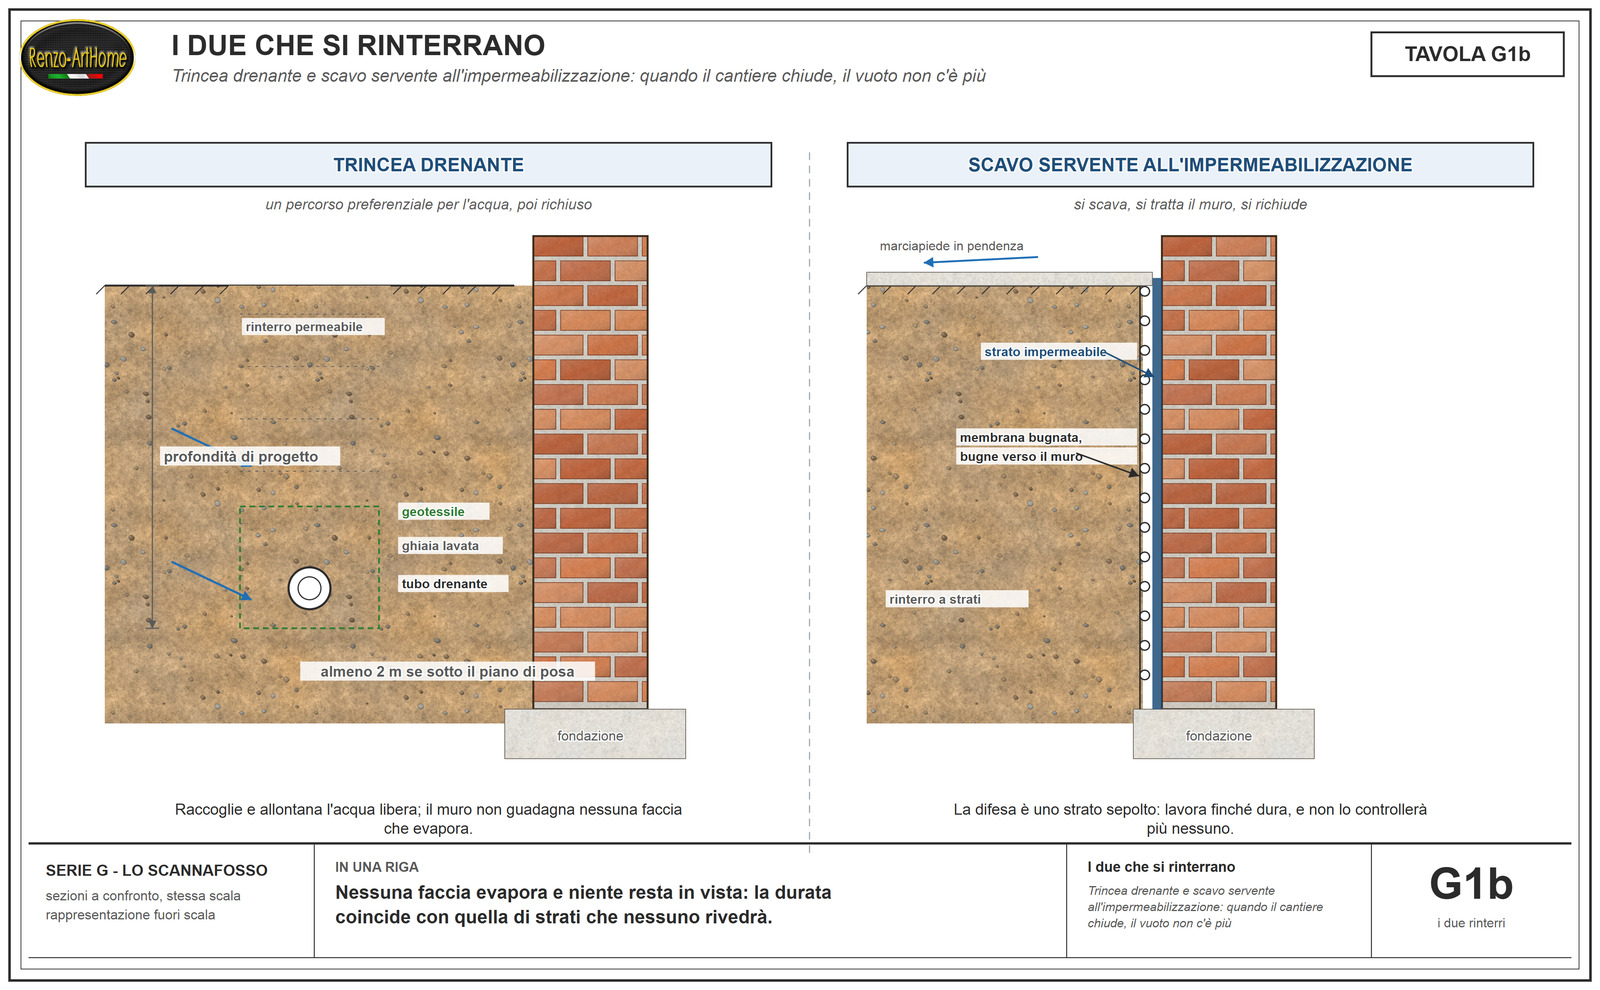
Task: Click "almeno 2 m se sotto il piano di posa"
Action: click(447, 672)
